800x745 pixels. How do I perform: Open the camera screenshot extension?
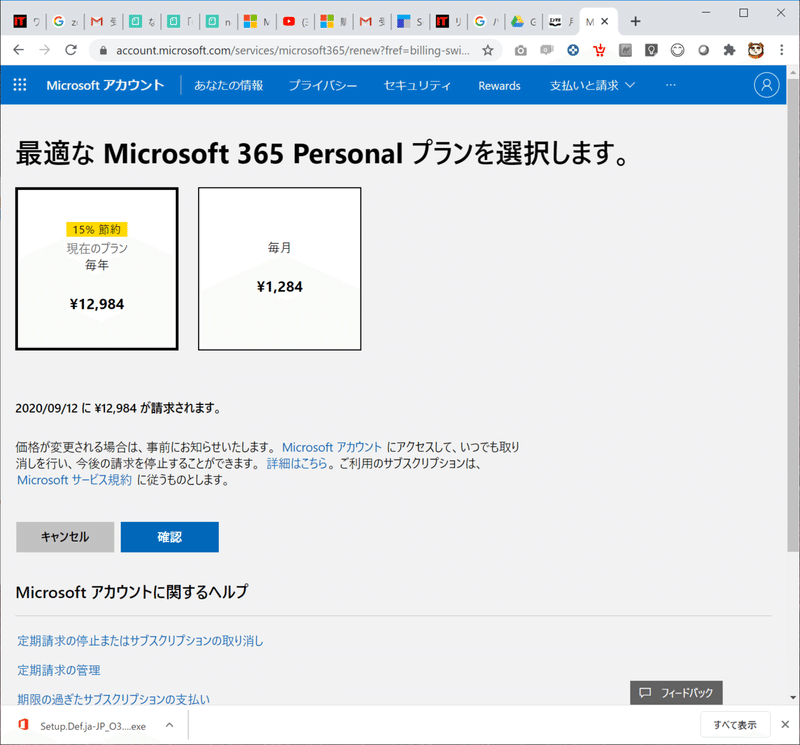point(520,50)
